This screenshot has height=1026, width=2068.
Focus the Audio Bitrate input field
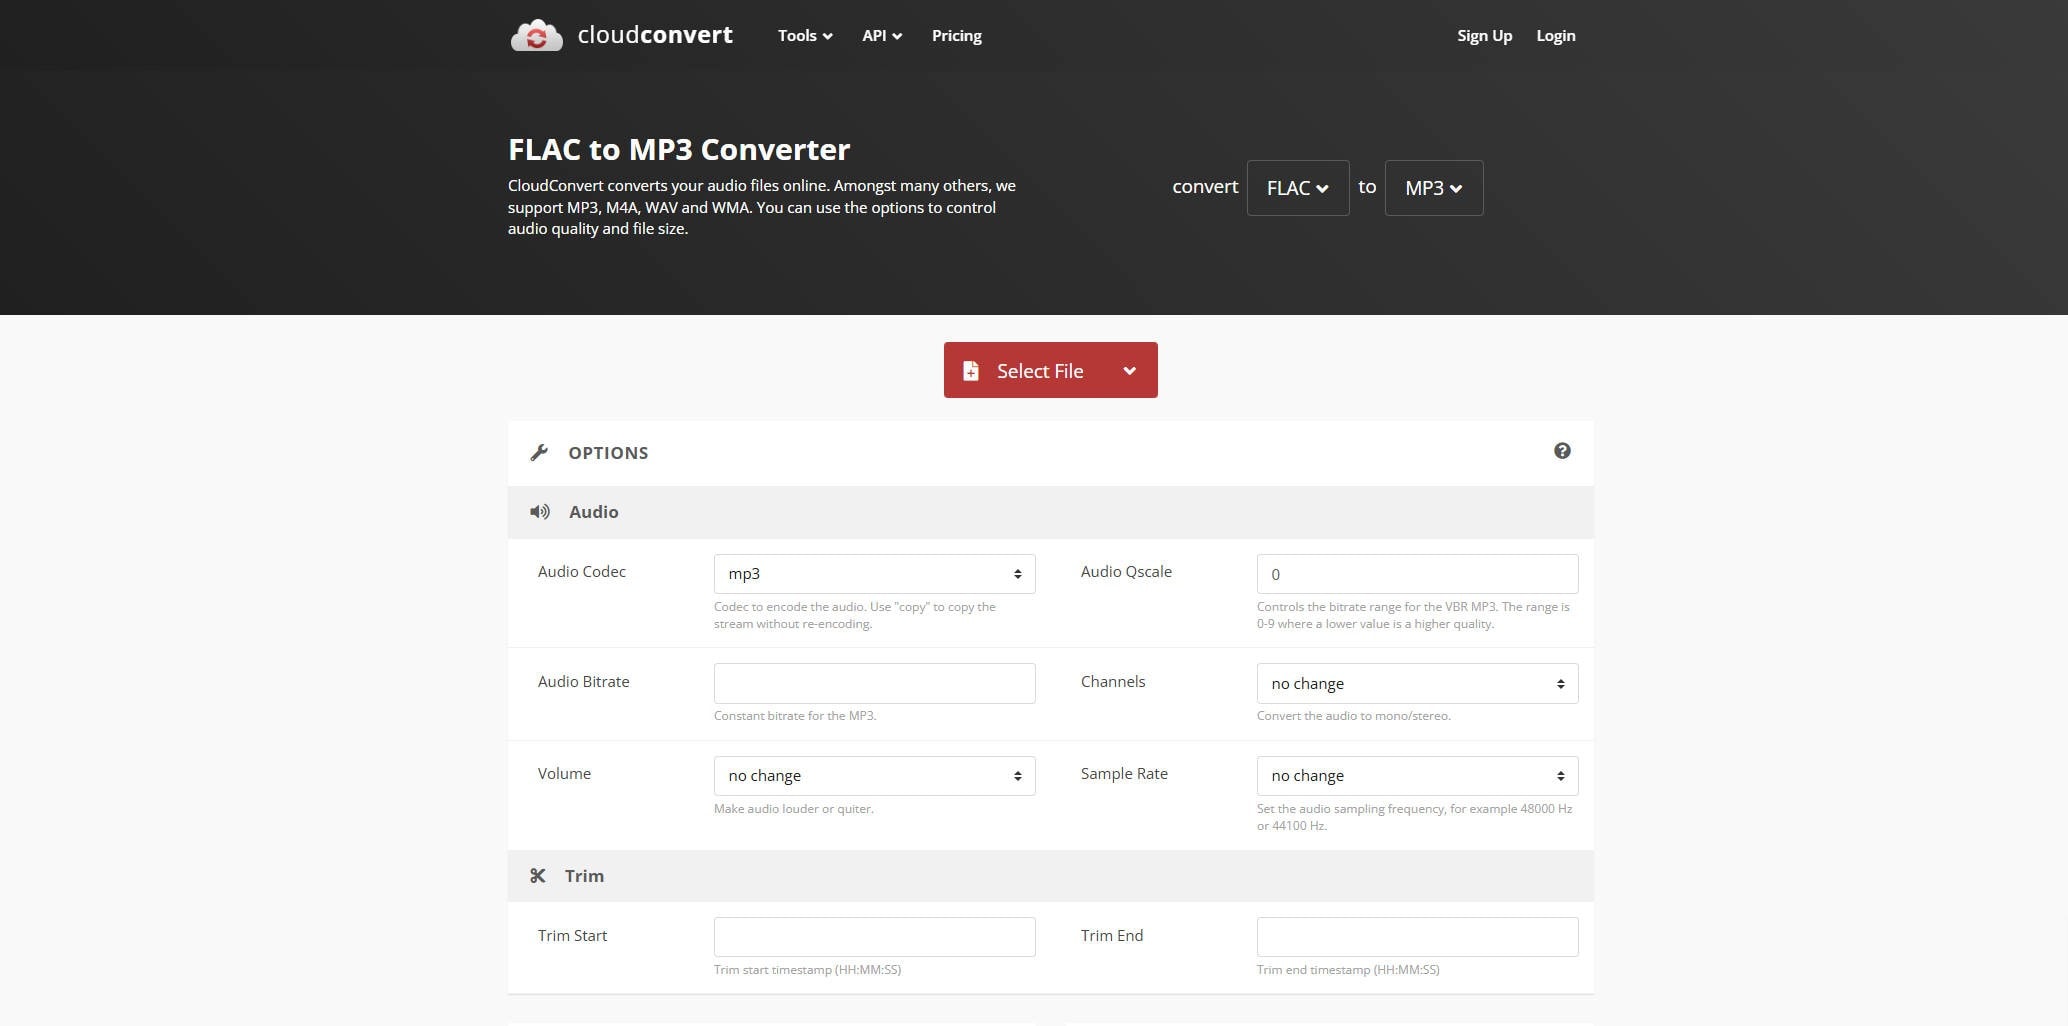click(874, 684)
